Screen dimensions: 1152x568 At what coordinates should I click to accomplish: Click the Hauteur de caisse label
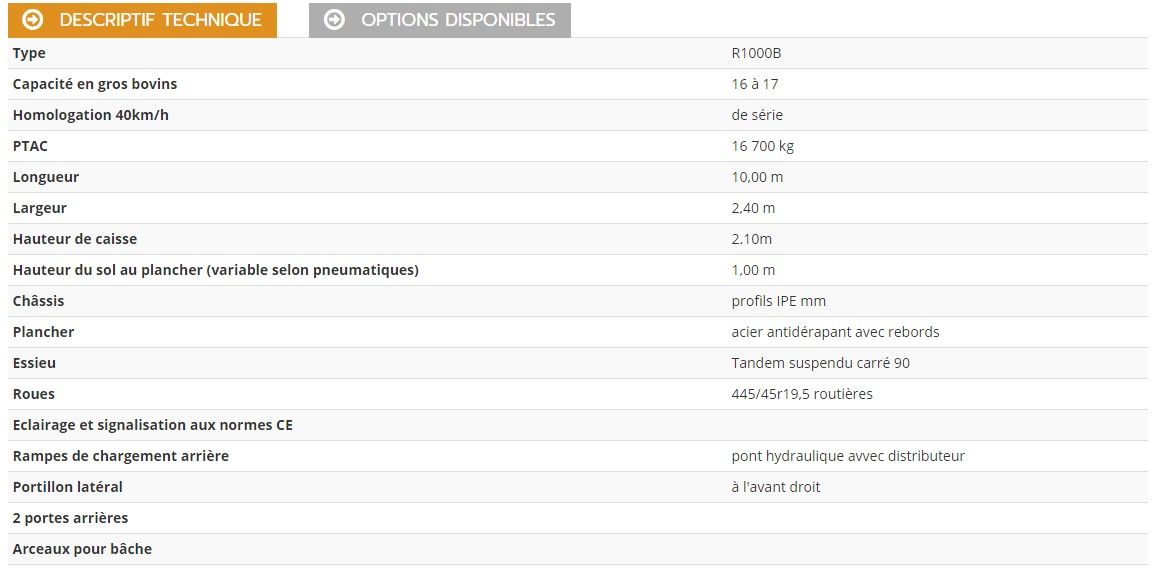point(75,239)
